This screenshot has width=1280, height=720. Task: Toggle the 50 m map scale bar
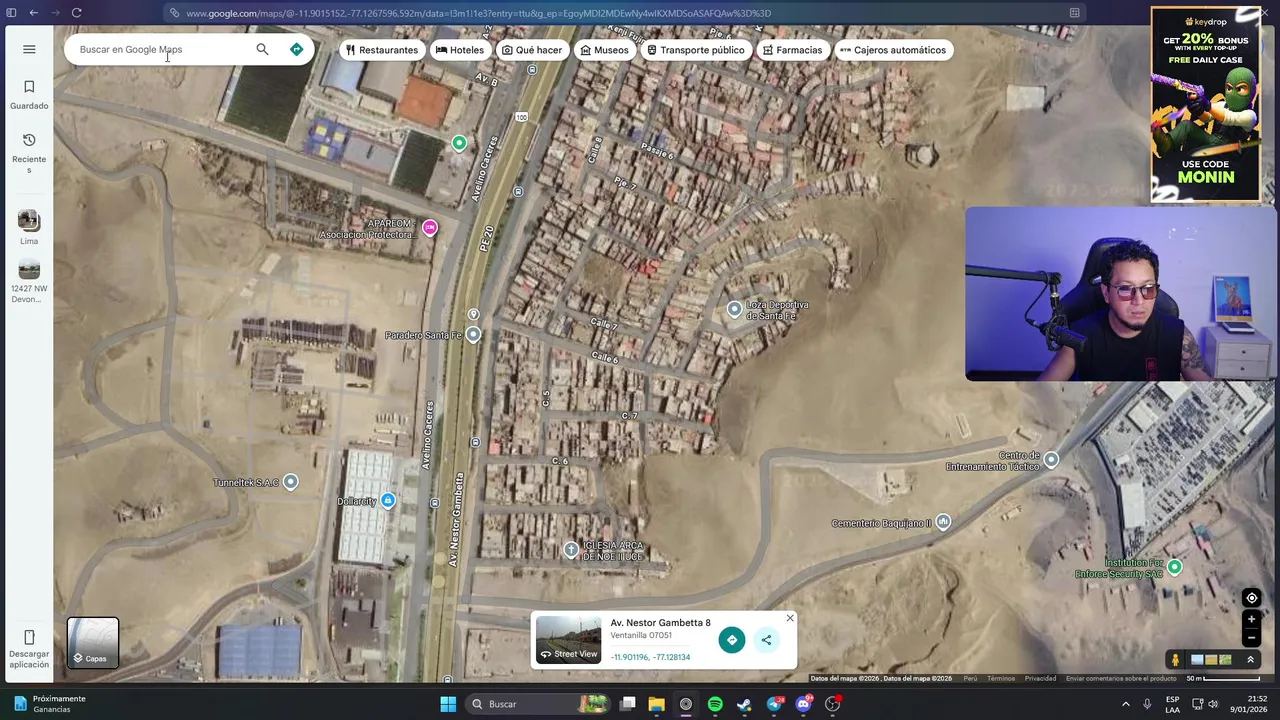click(x=1222, y=679)
